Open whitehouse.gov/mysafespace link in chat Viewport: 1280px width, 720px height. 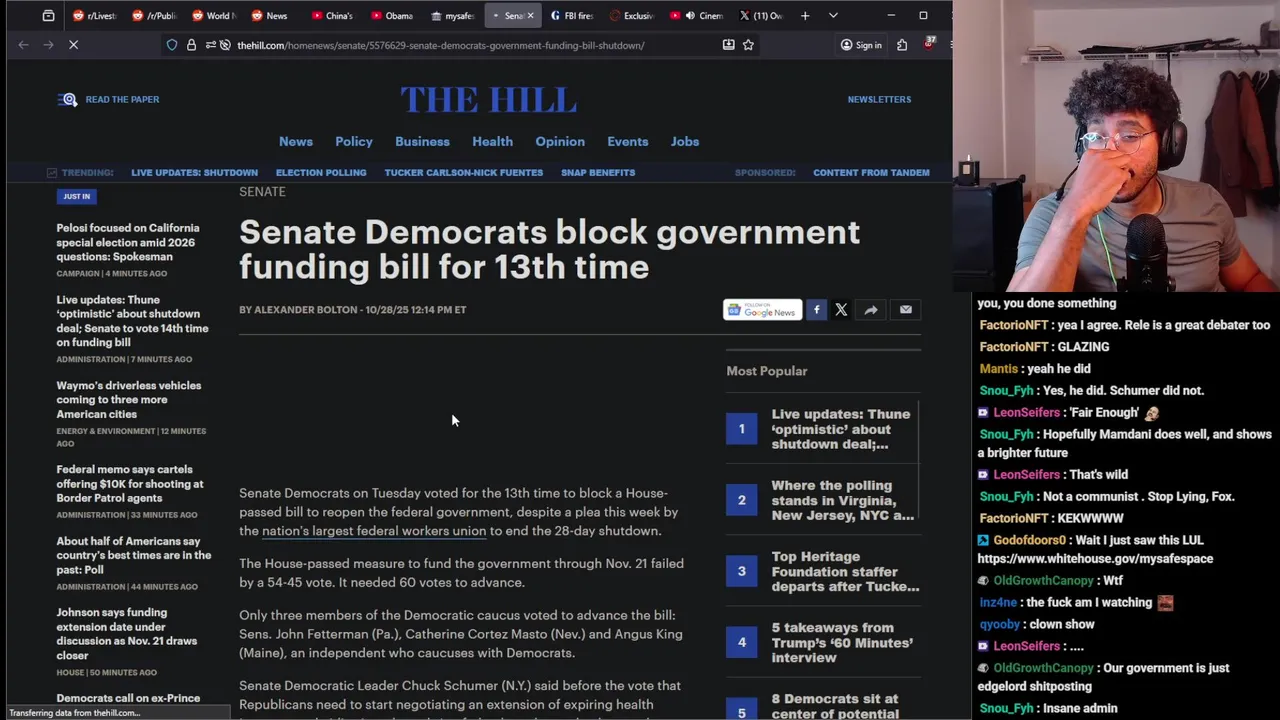[x=1095, y=559]
